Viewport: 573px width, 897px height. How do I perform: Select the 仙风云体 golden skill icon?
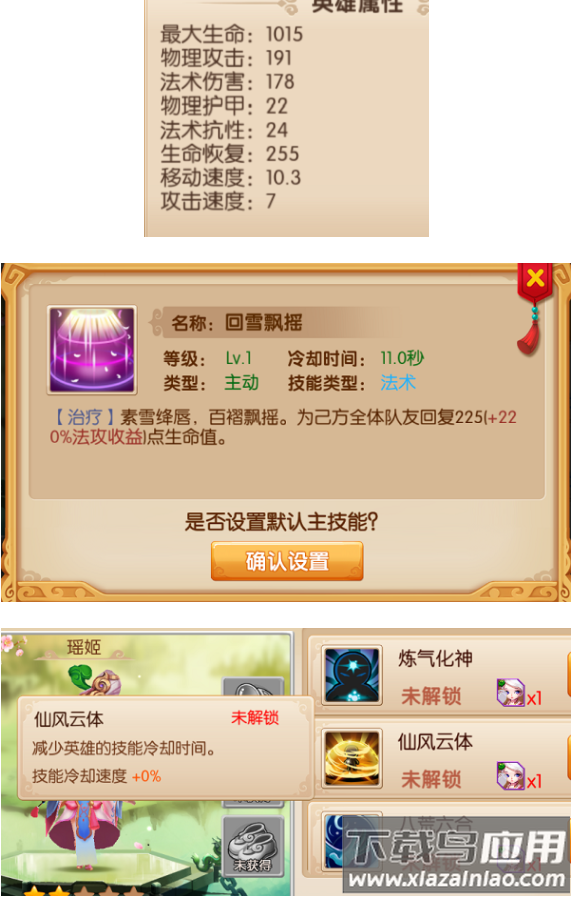point(352,759)
